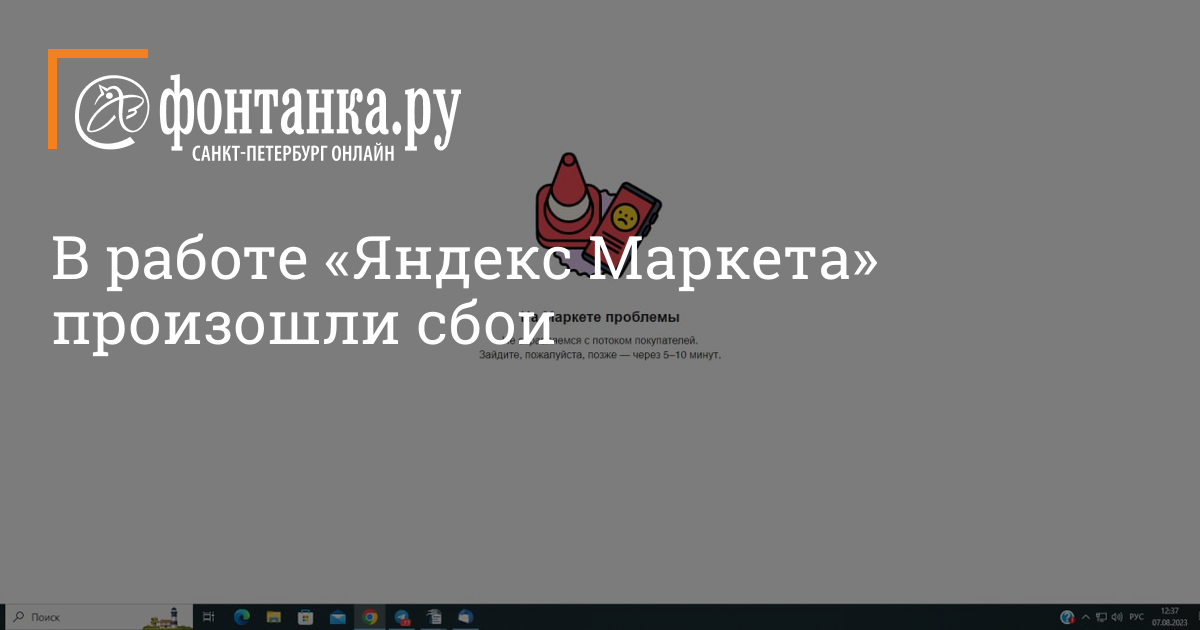Viewport: 1200px width, 630px height.
Task: Open the calendar from the 12:37 clock
Action: [1168, 617]
